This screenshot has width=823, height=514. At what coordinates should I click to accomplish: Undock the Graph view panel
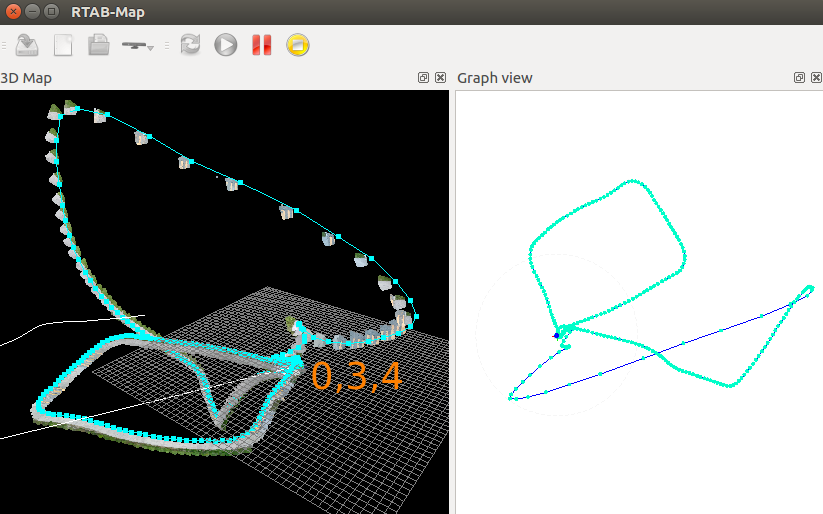[799, 78]
